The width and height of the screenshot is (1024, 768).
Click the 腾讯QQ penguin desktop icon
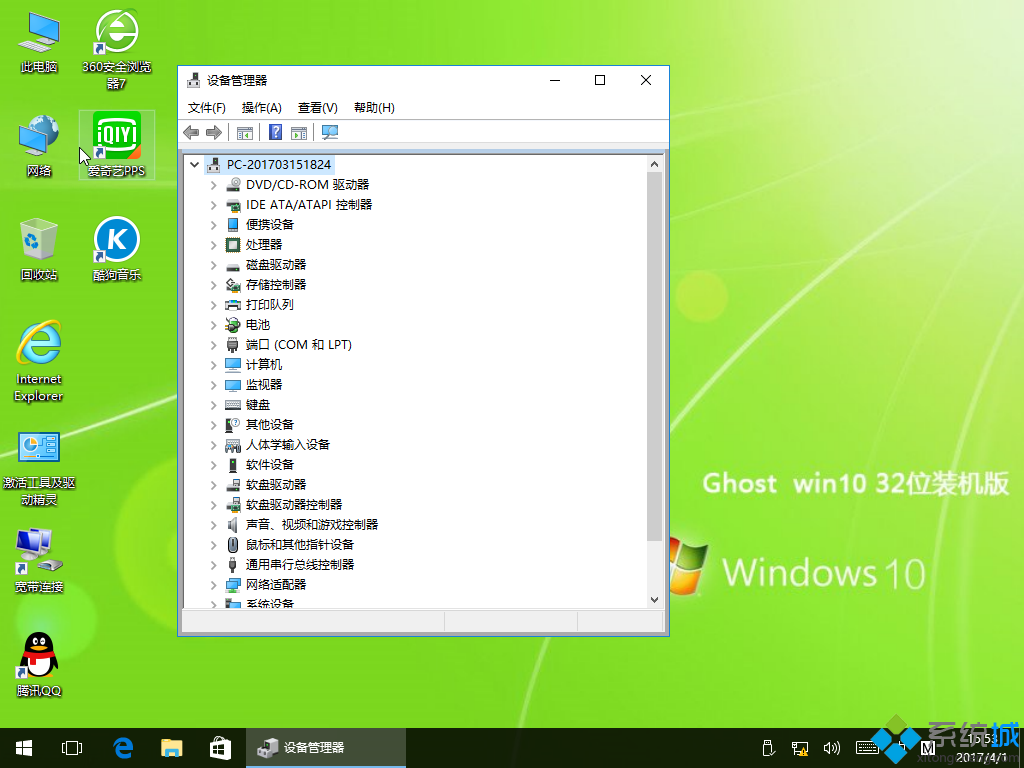point(39,664)
